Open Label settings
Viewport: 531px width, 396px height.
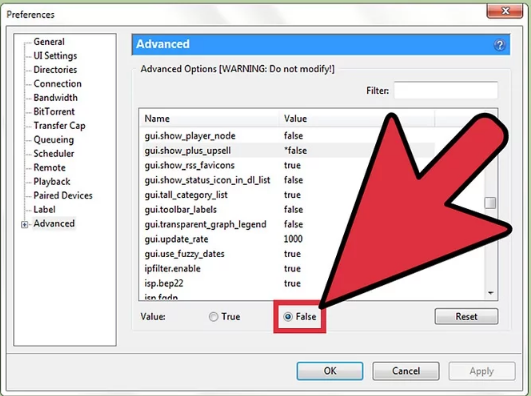coord(44,209)
